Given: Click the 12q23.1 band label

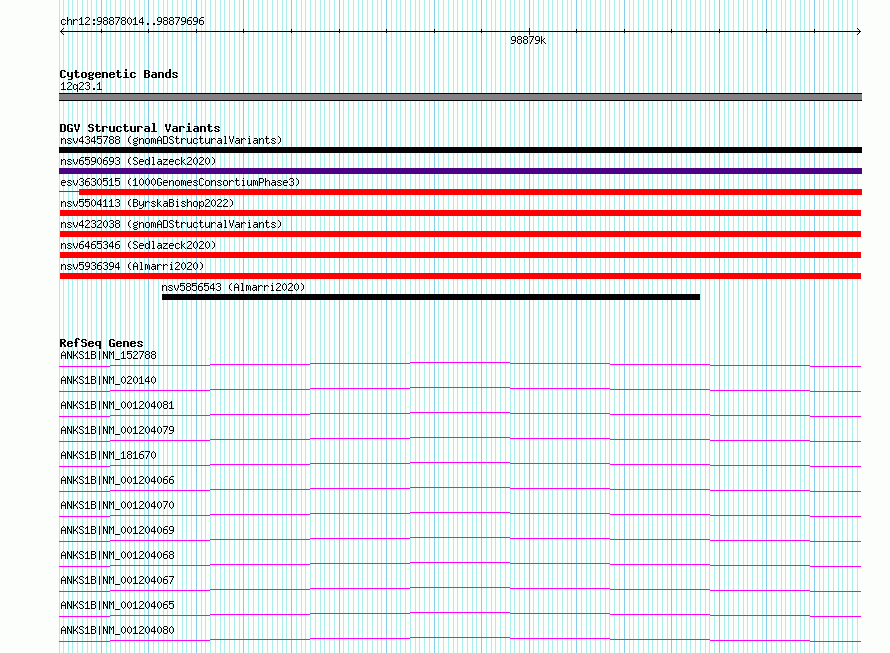Looking at the screenshot, I should click(81, 86).
